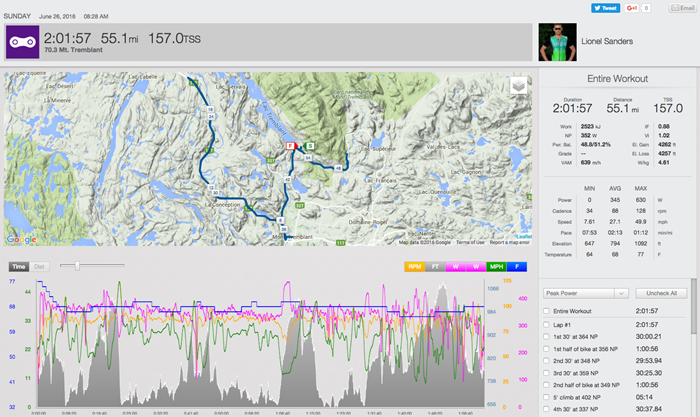Check the 4th 30' at 337 NP box
This screenshot has height=417, width=700.
click(x=546, y=409)
